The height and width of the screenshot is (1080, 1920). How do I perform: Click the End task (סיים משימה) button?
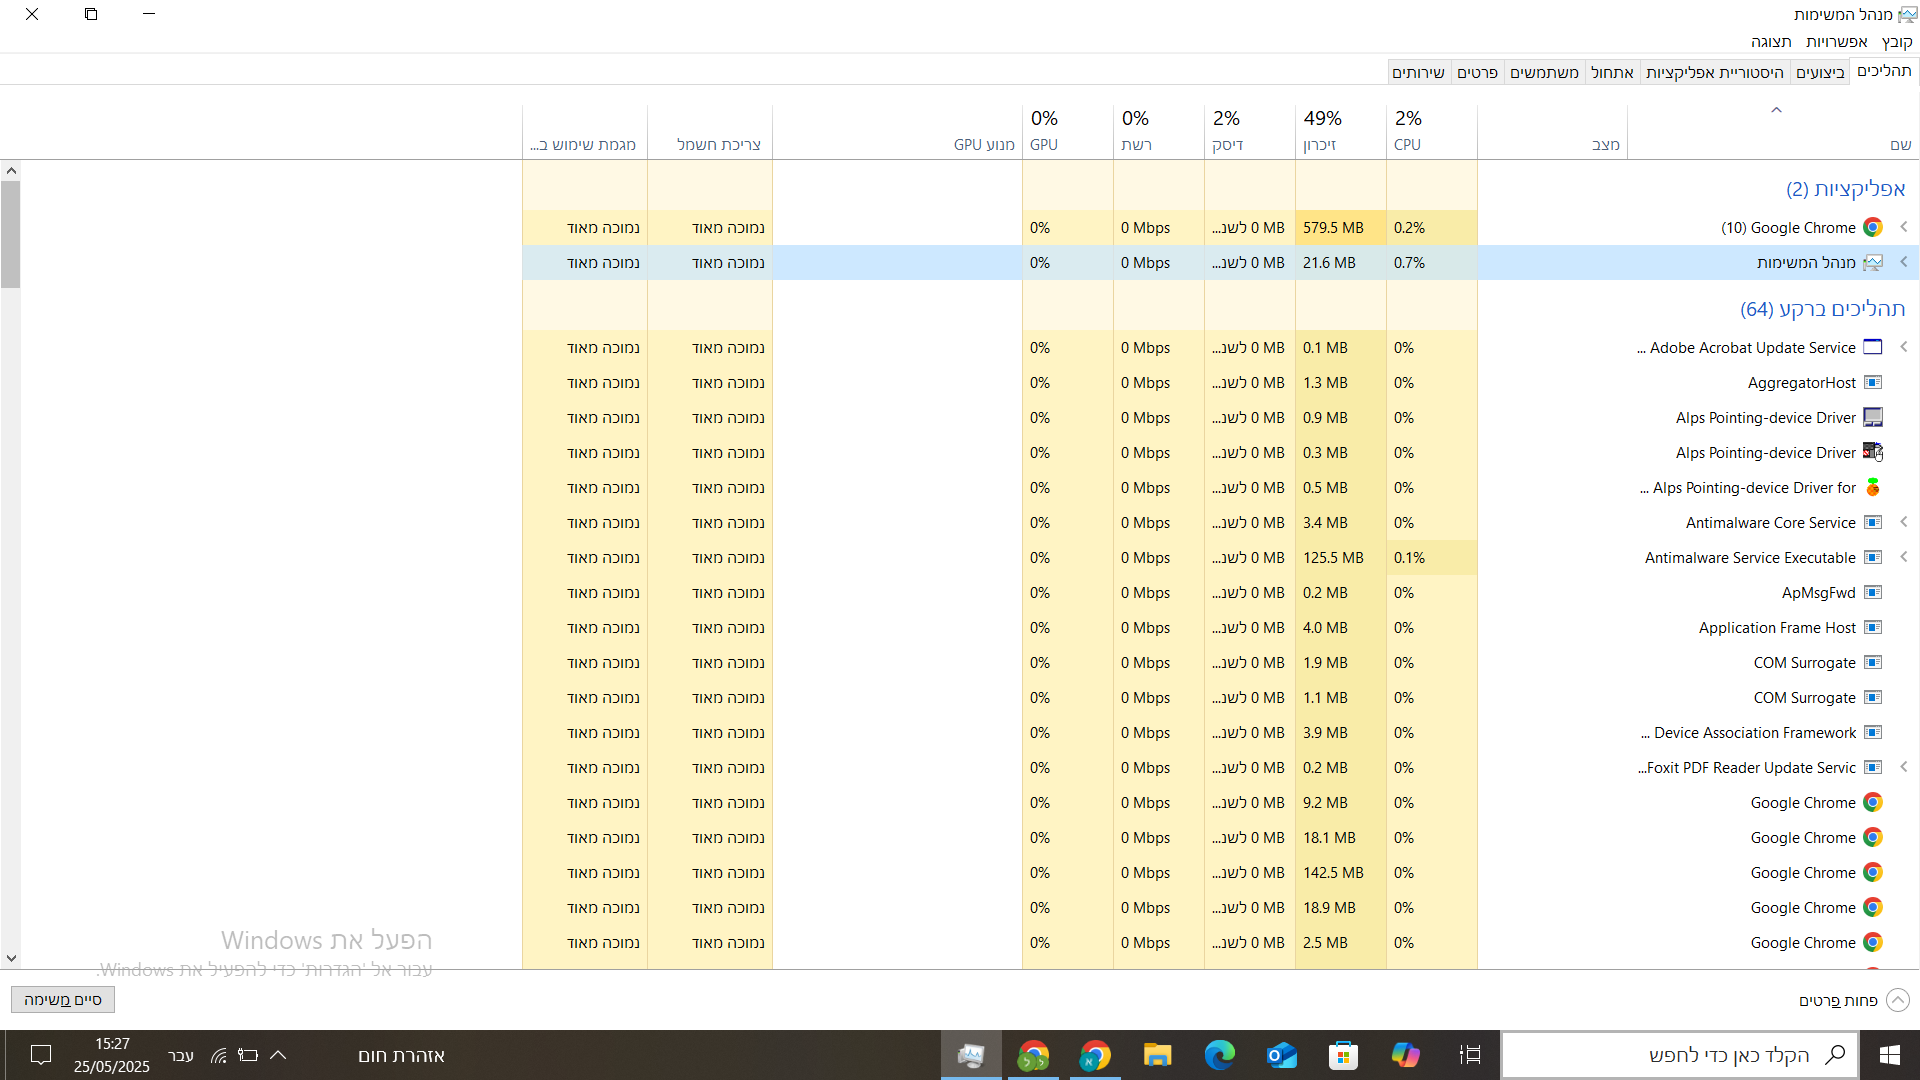tap(63, 1000)
